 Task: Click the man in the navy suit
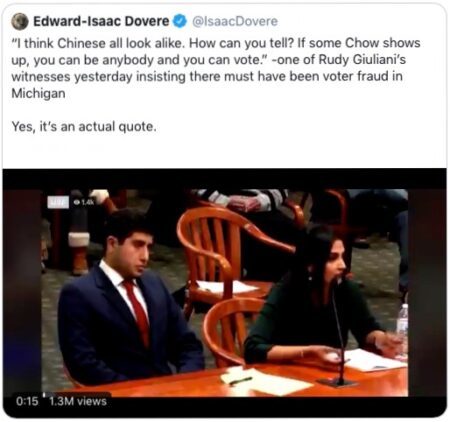coord(130,300)
